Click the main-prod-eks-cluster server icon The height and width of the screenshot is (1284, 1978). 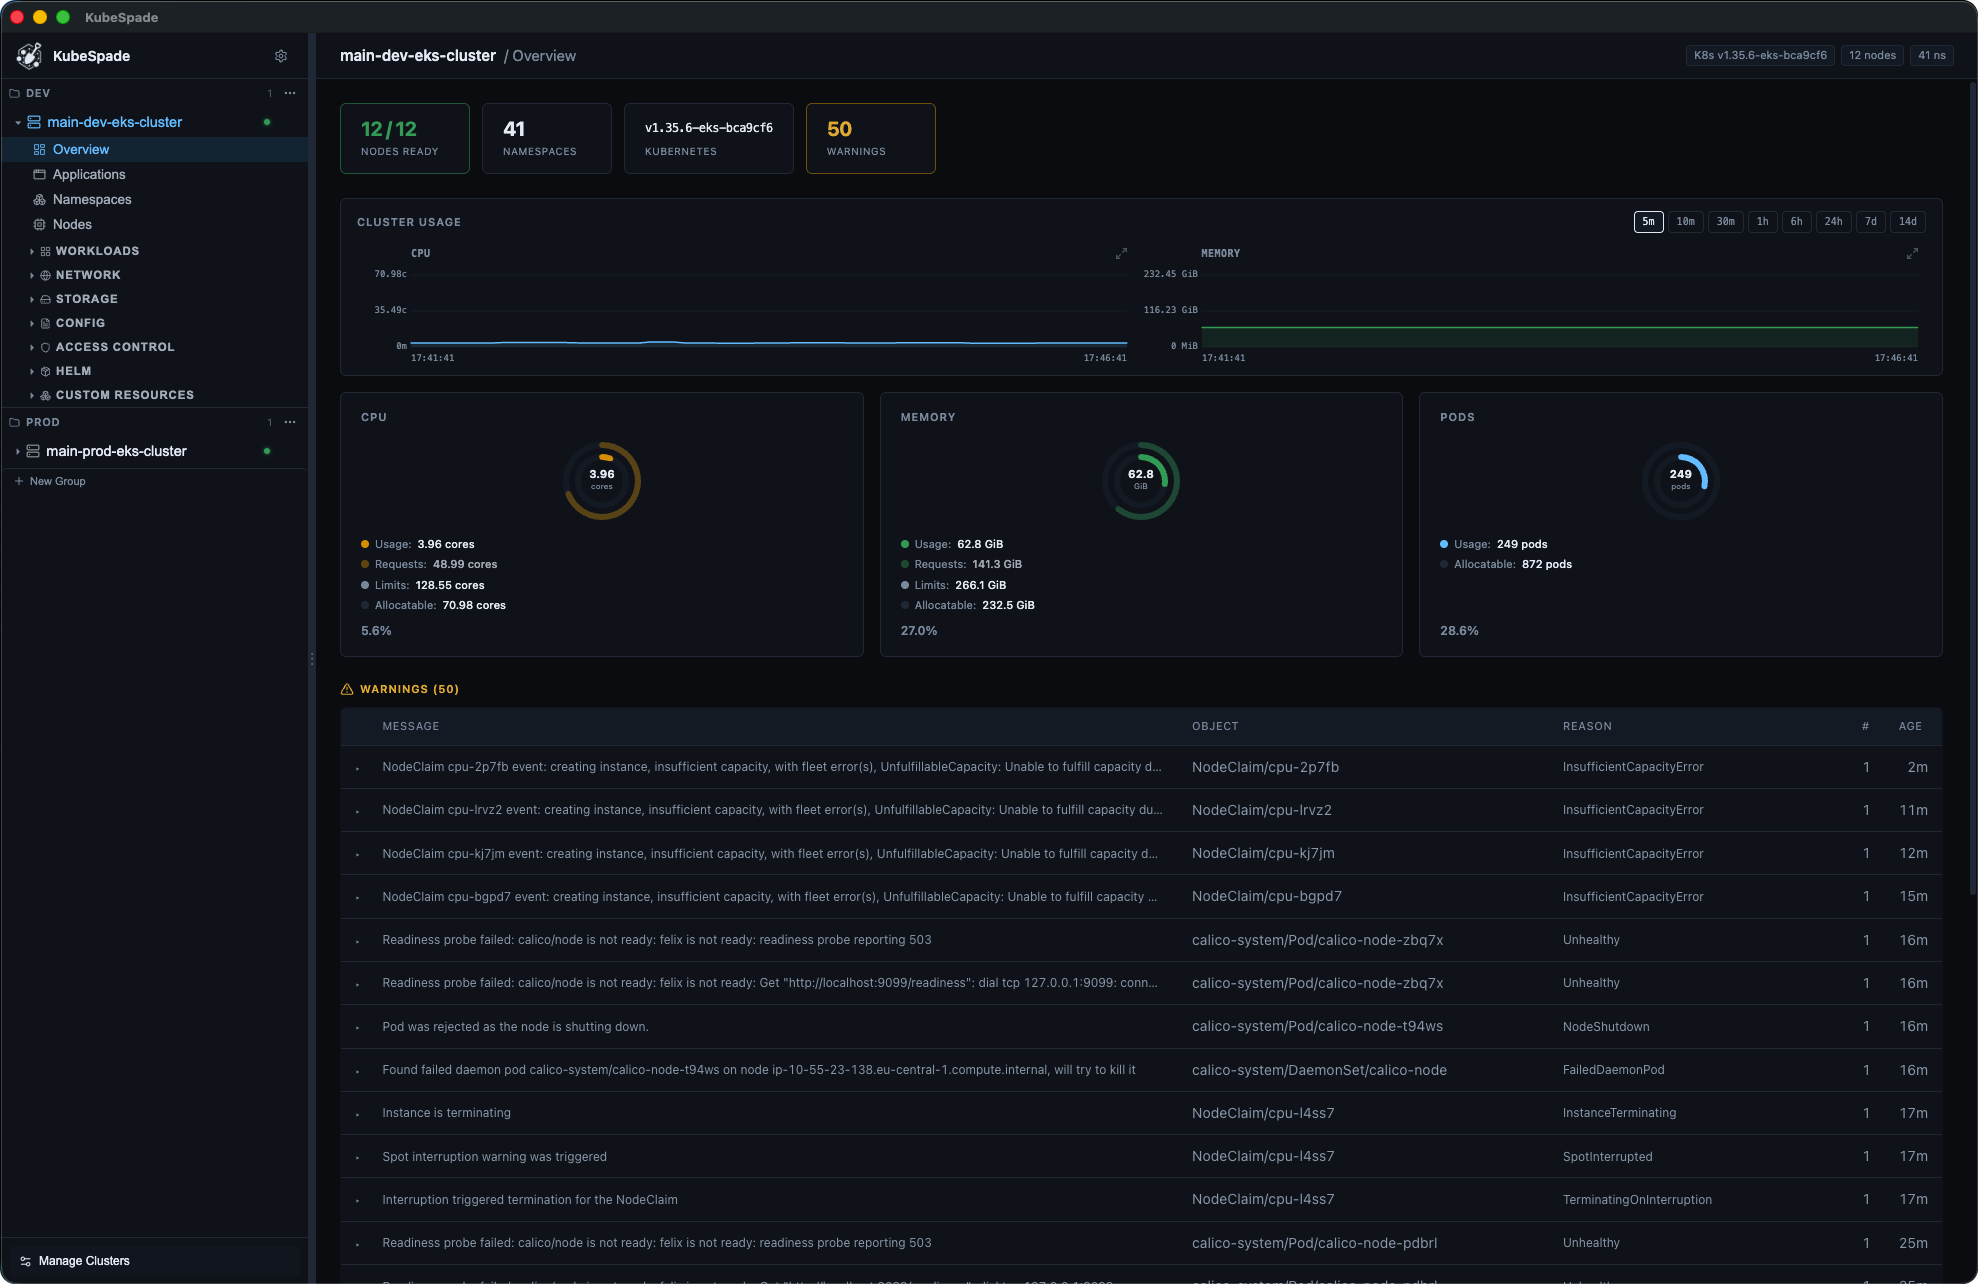pos(33,451)
